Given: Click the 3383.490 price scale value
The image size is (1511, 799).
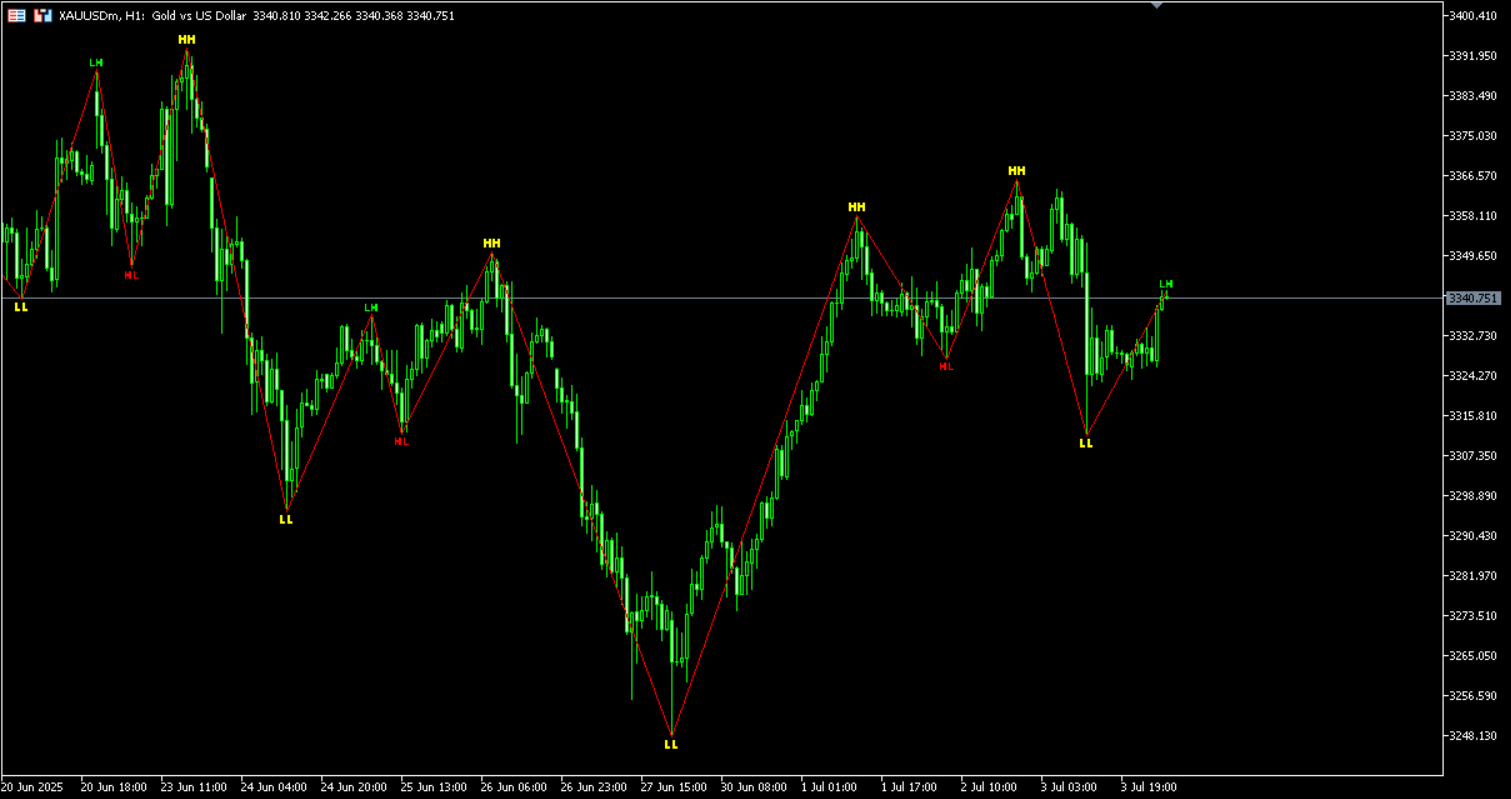Looking at the screenshot, I should [1472, 95].
